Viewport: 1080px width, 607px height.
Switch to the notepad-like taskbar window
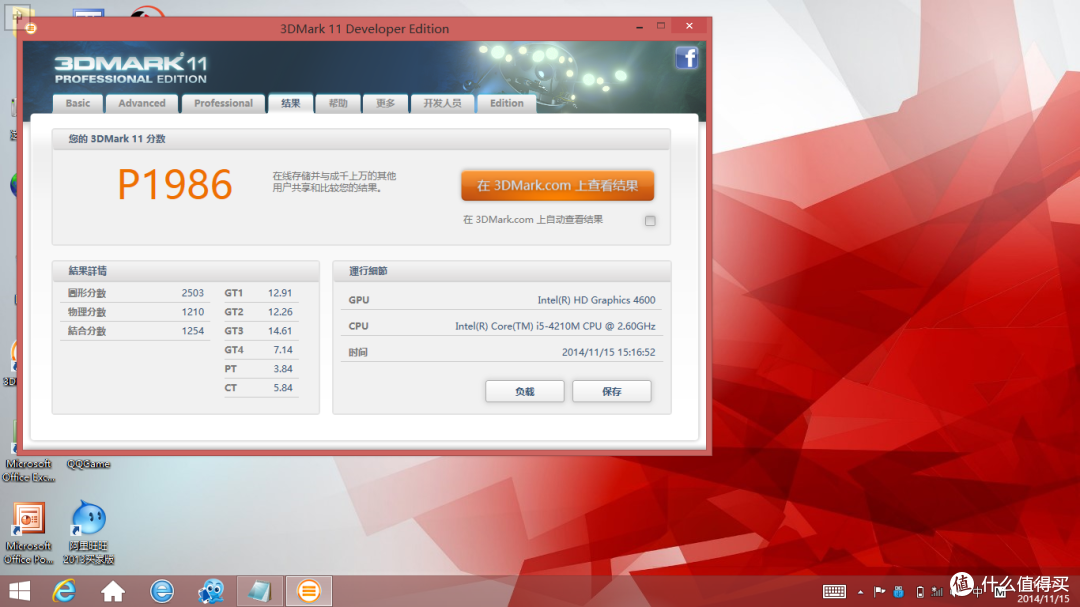coord(260,591)
